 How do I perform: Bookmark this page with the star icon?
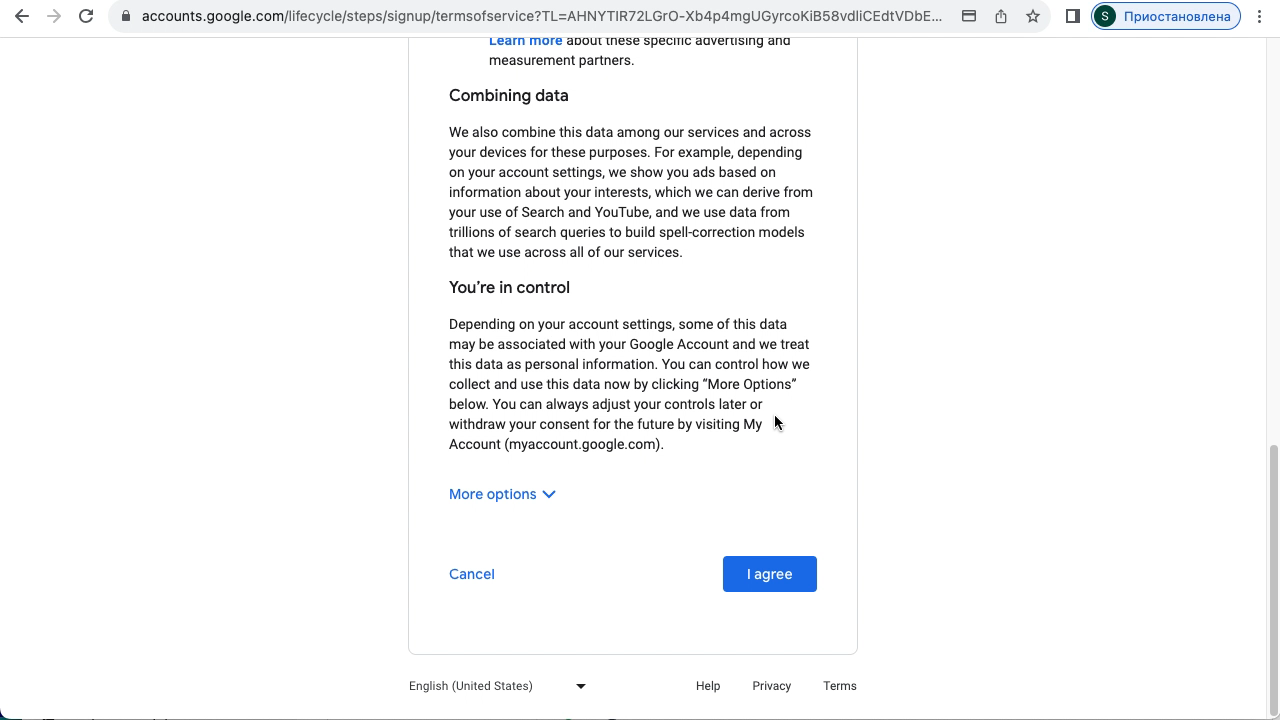coord(1033,16)
